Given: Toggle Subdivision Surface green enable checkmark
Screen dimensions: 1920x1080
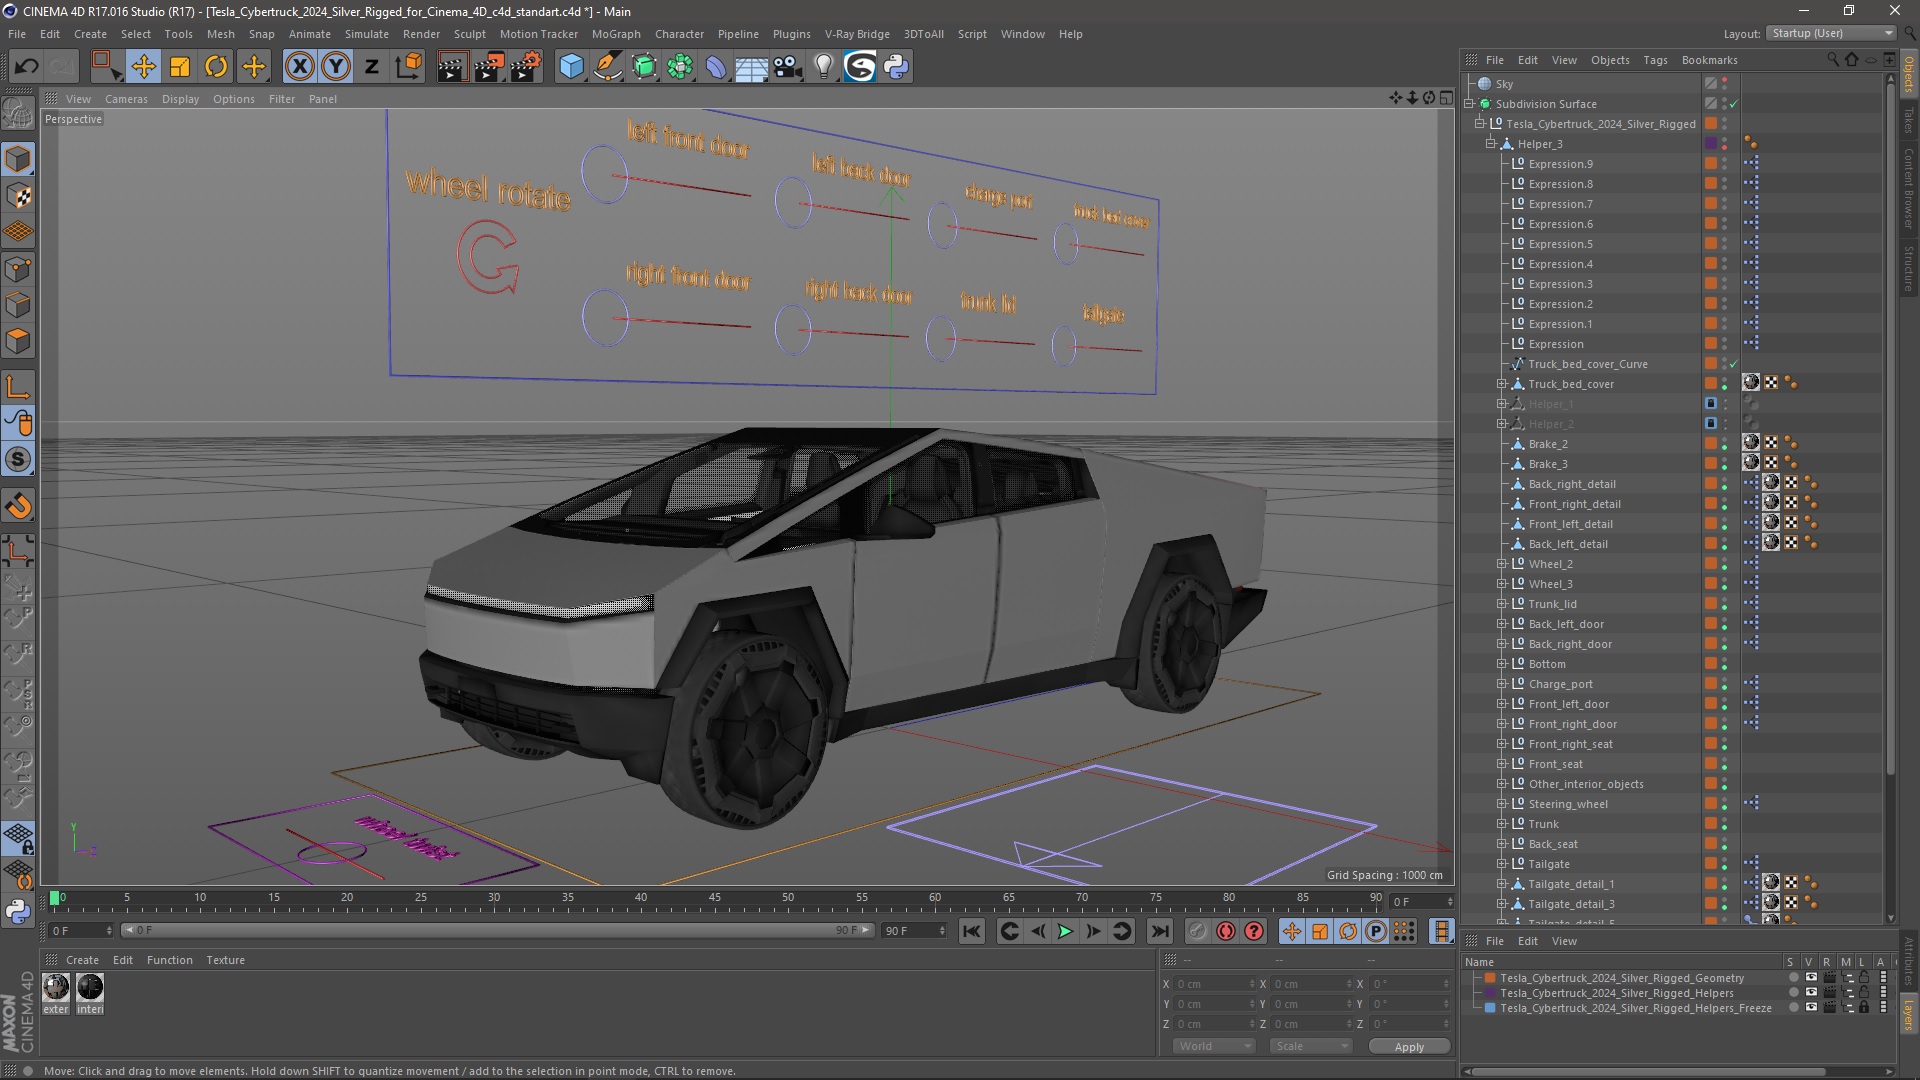Looking at the screenshot, I should point(1734,104).
